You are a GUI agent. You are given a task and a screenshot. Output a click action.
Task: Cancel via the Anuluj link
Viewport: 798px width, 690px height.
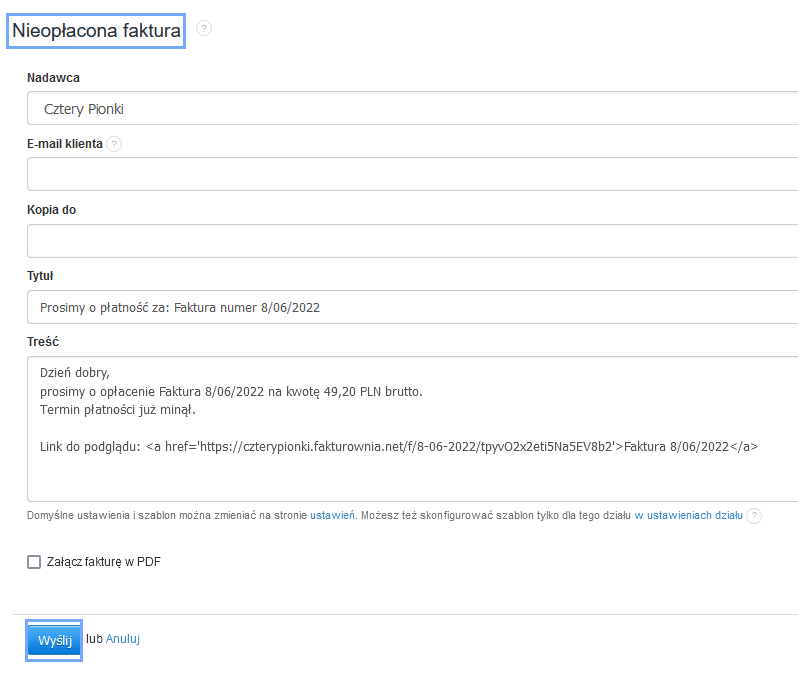[x=123, y=639]
